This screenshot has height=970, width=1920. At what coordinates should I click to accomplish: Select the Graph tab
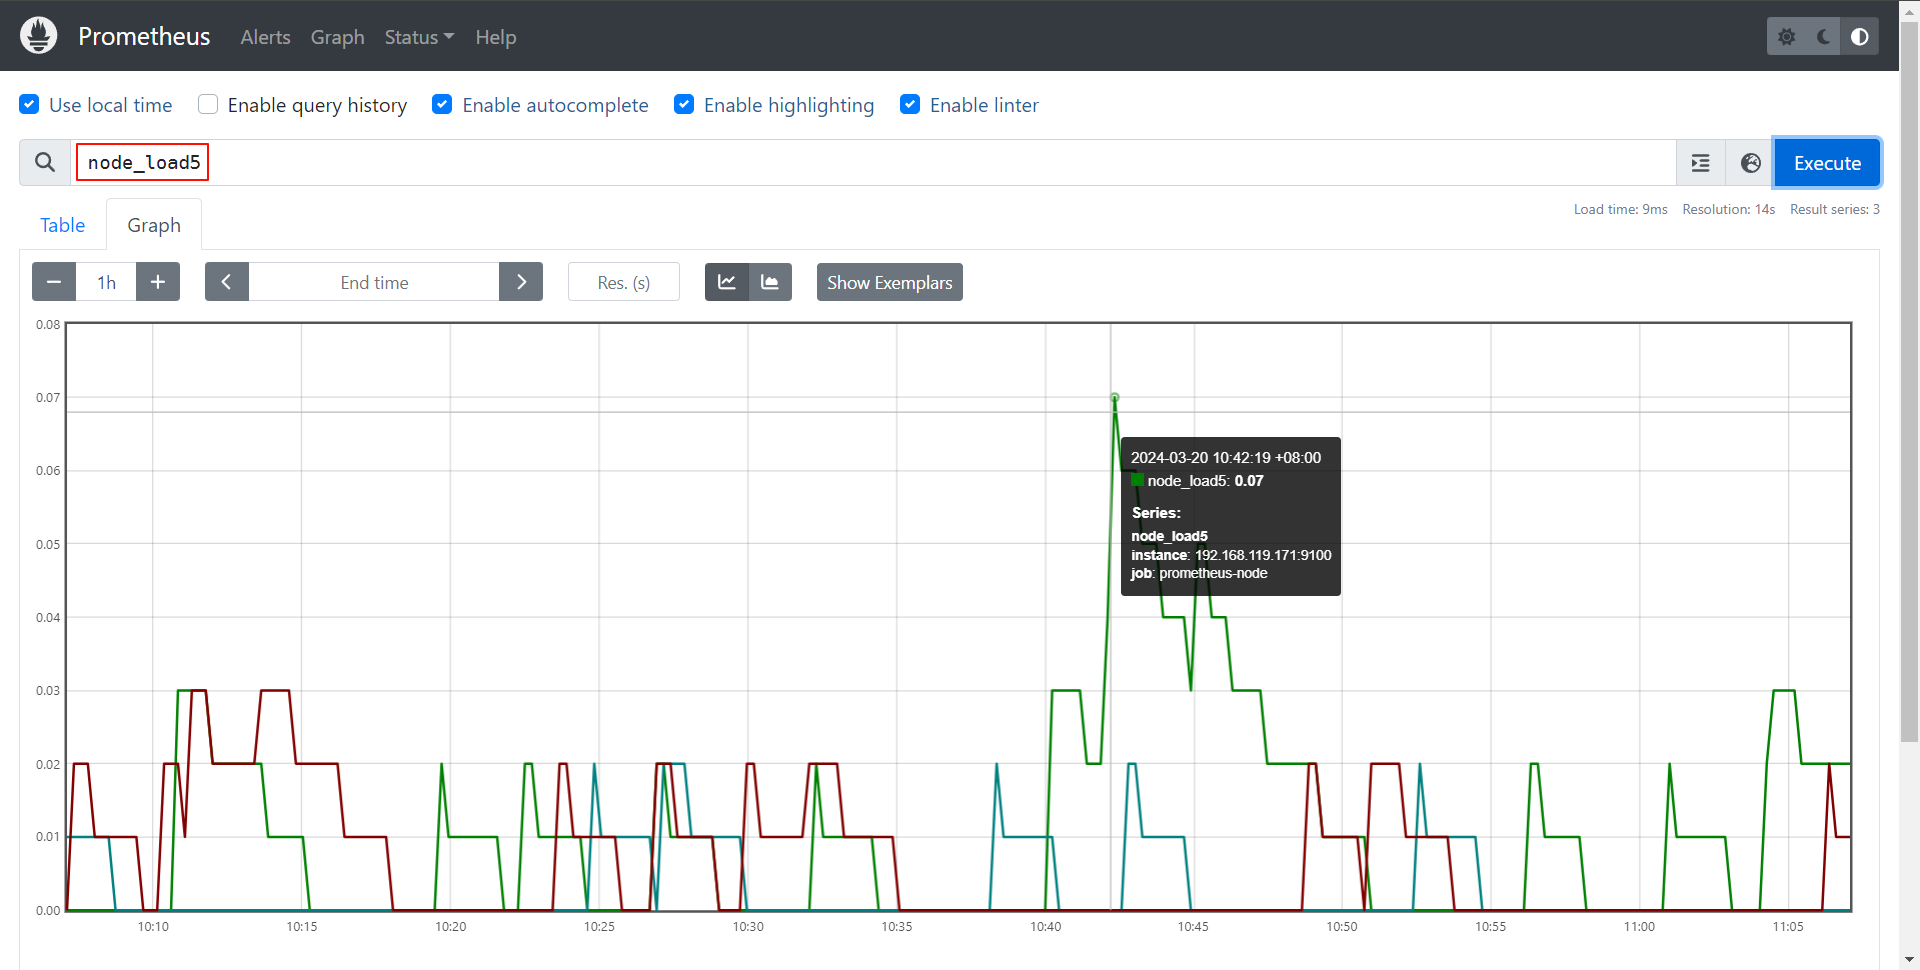[154, 225]
